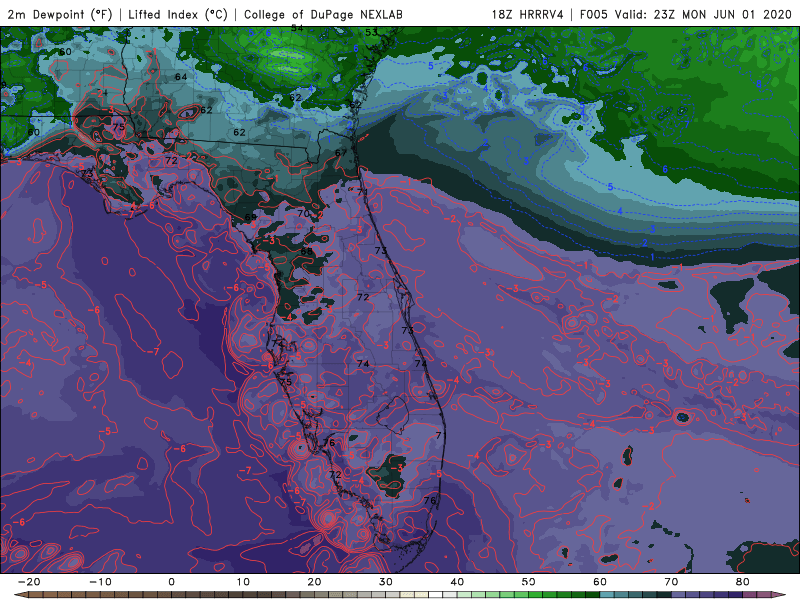Viewport: 800px width, 600px height.
Task: Click the 40 label on the color scale
Action: coord(457,582)
